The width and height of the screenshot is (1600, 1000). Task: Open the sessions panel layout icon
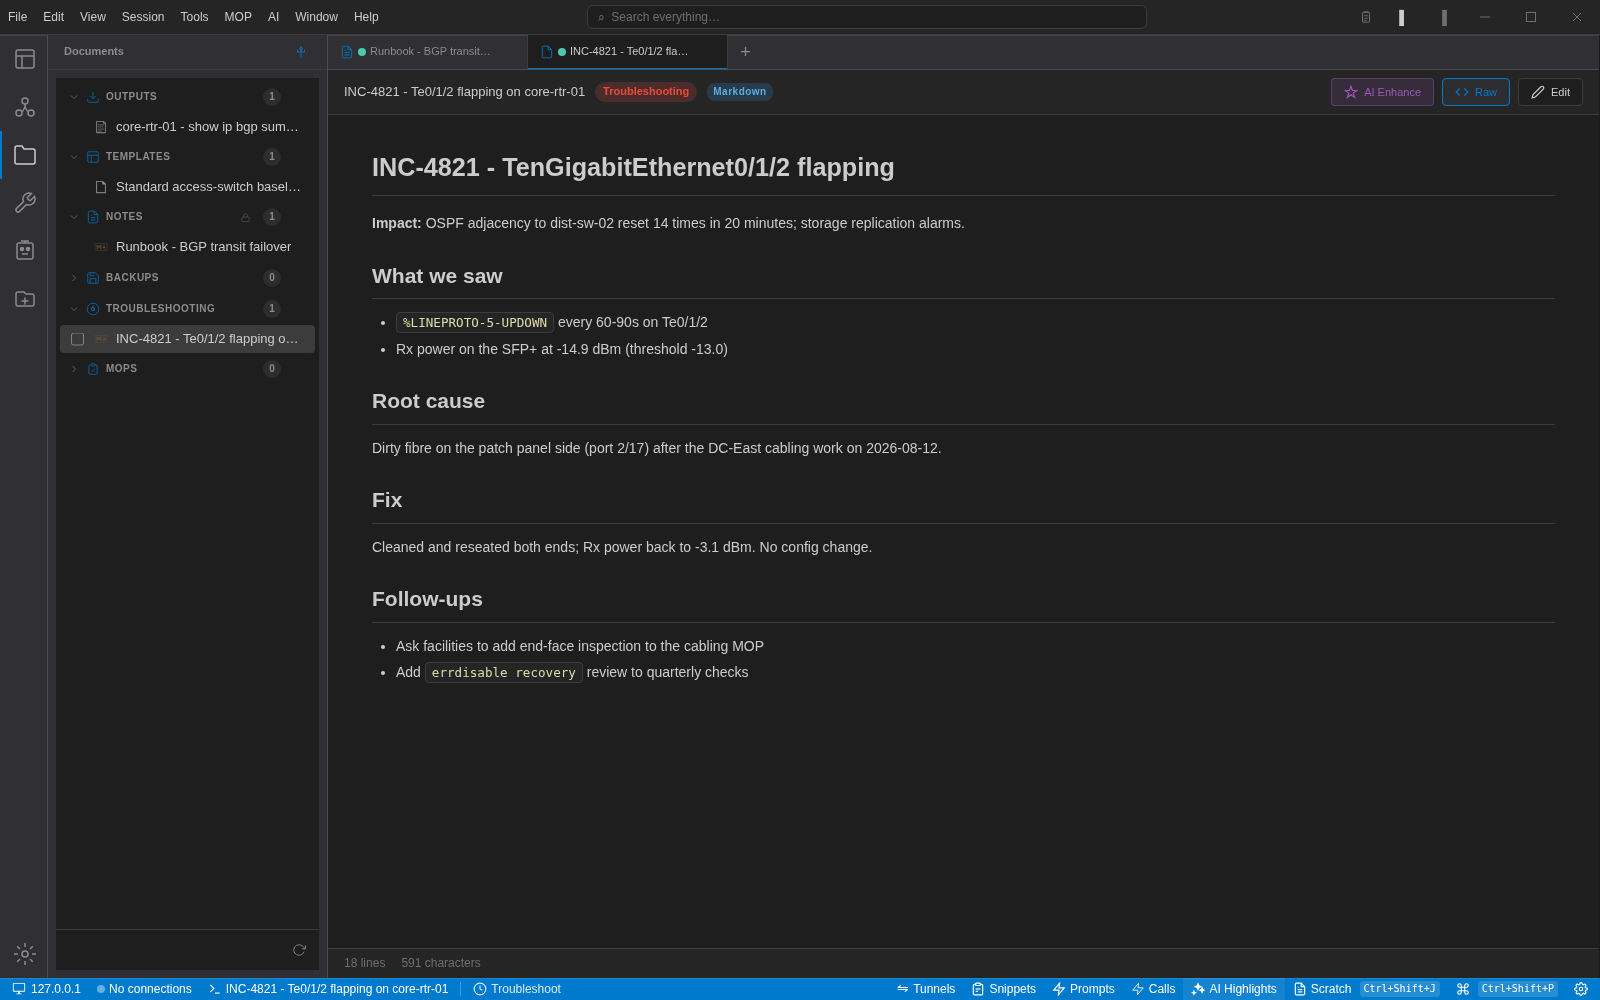point(24,59)
